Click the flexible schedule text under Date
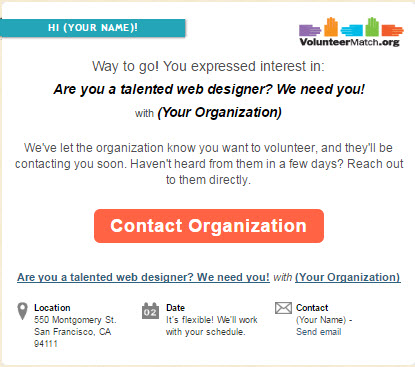 (212, 326)
